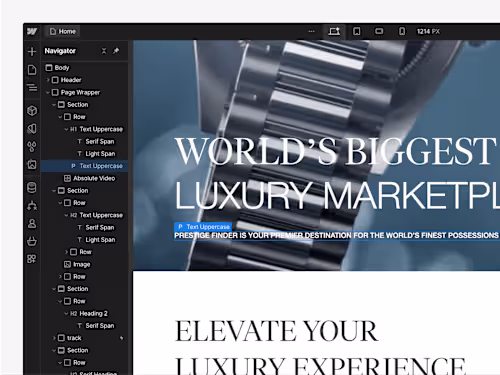Viewport: 500px width, 375px height.
Task: Click the Webflow logo menu
Action: point(32,31)
